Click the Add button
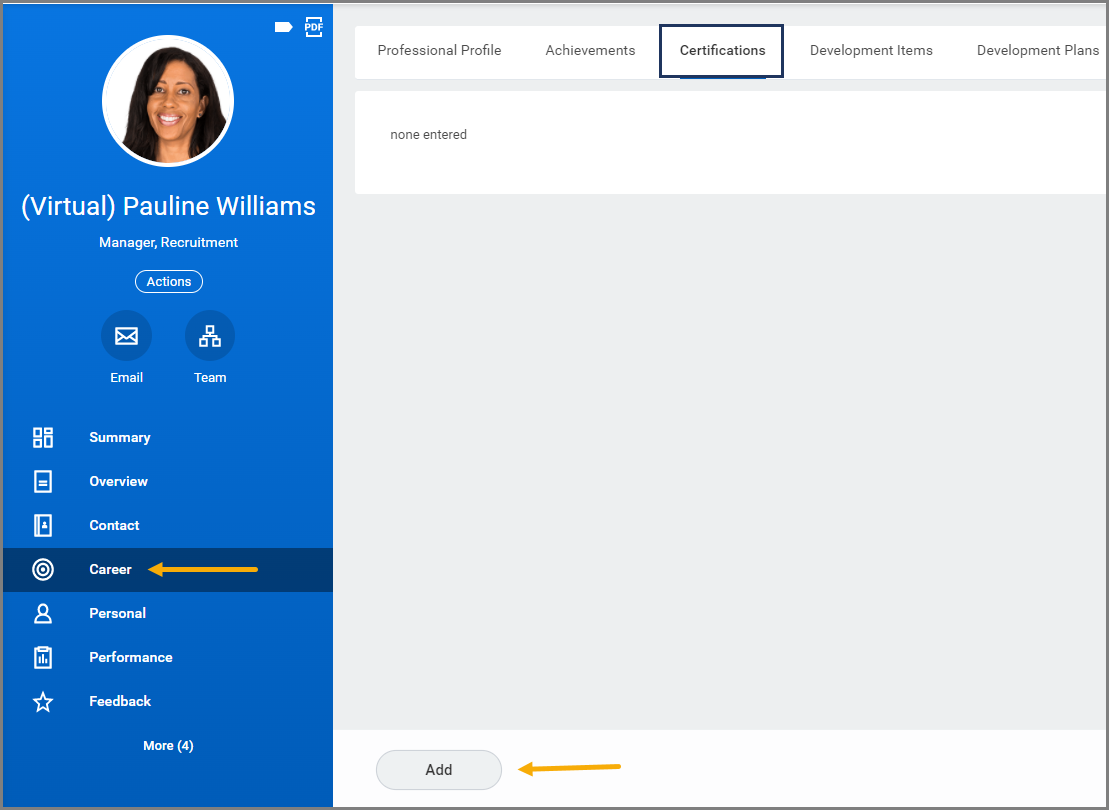This screenshot has width=1109, height=810. pyautogui.click(x=439, y=770)
